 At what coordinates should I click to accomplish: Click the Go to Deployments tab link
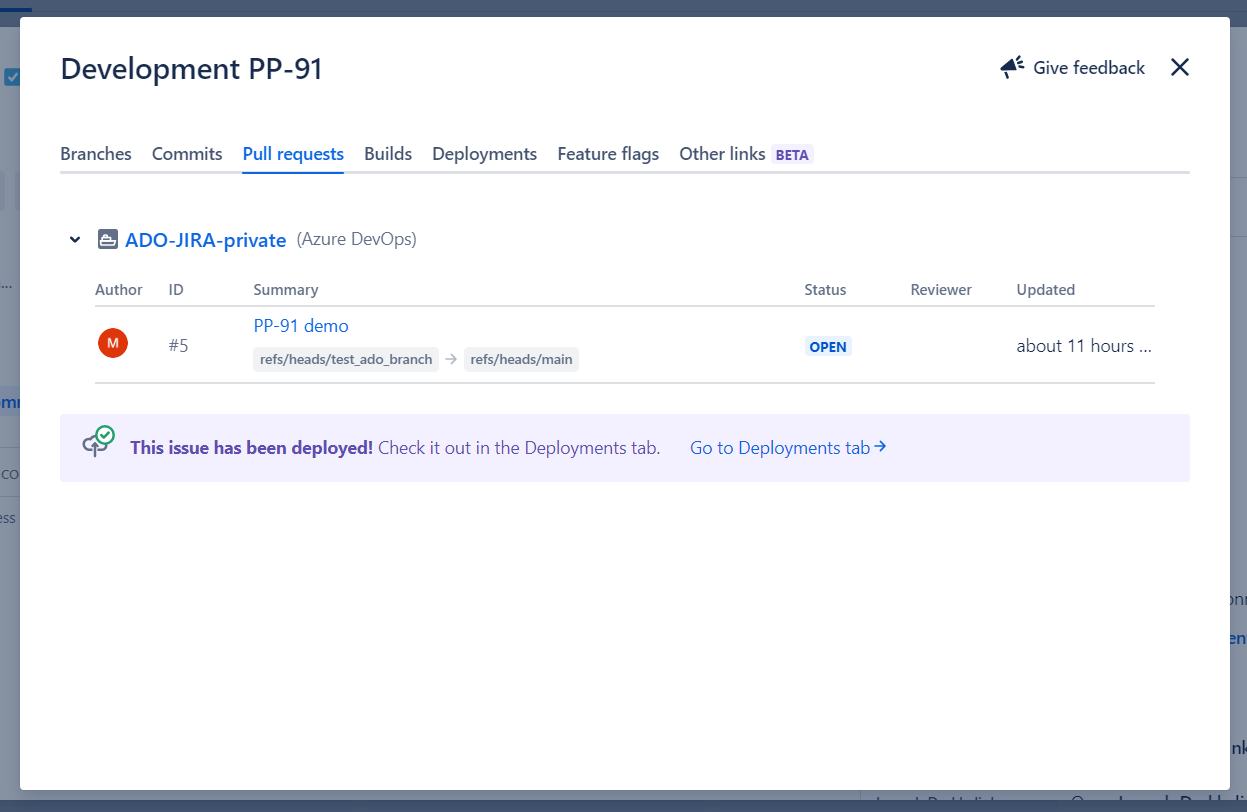(x=778, y=447)
